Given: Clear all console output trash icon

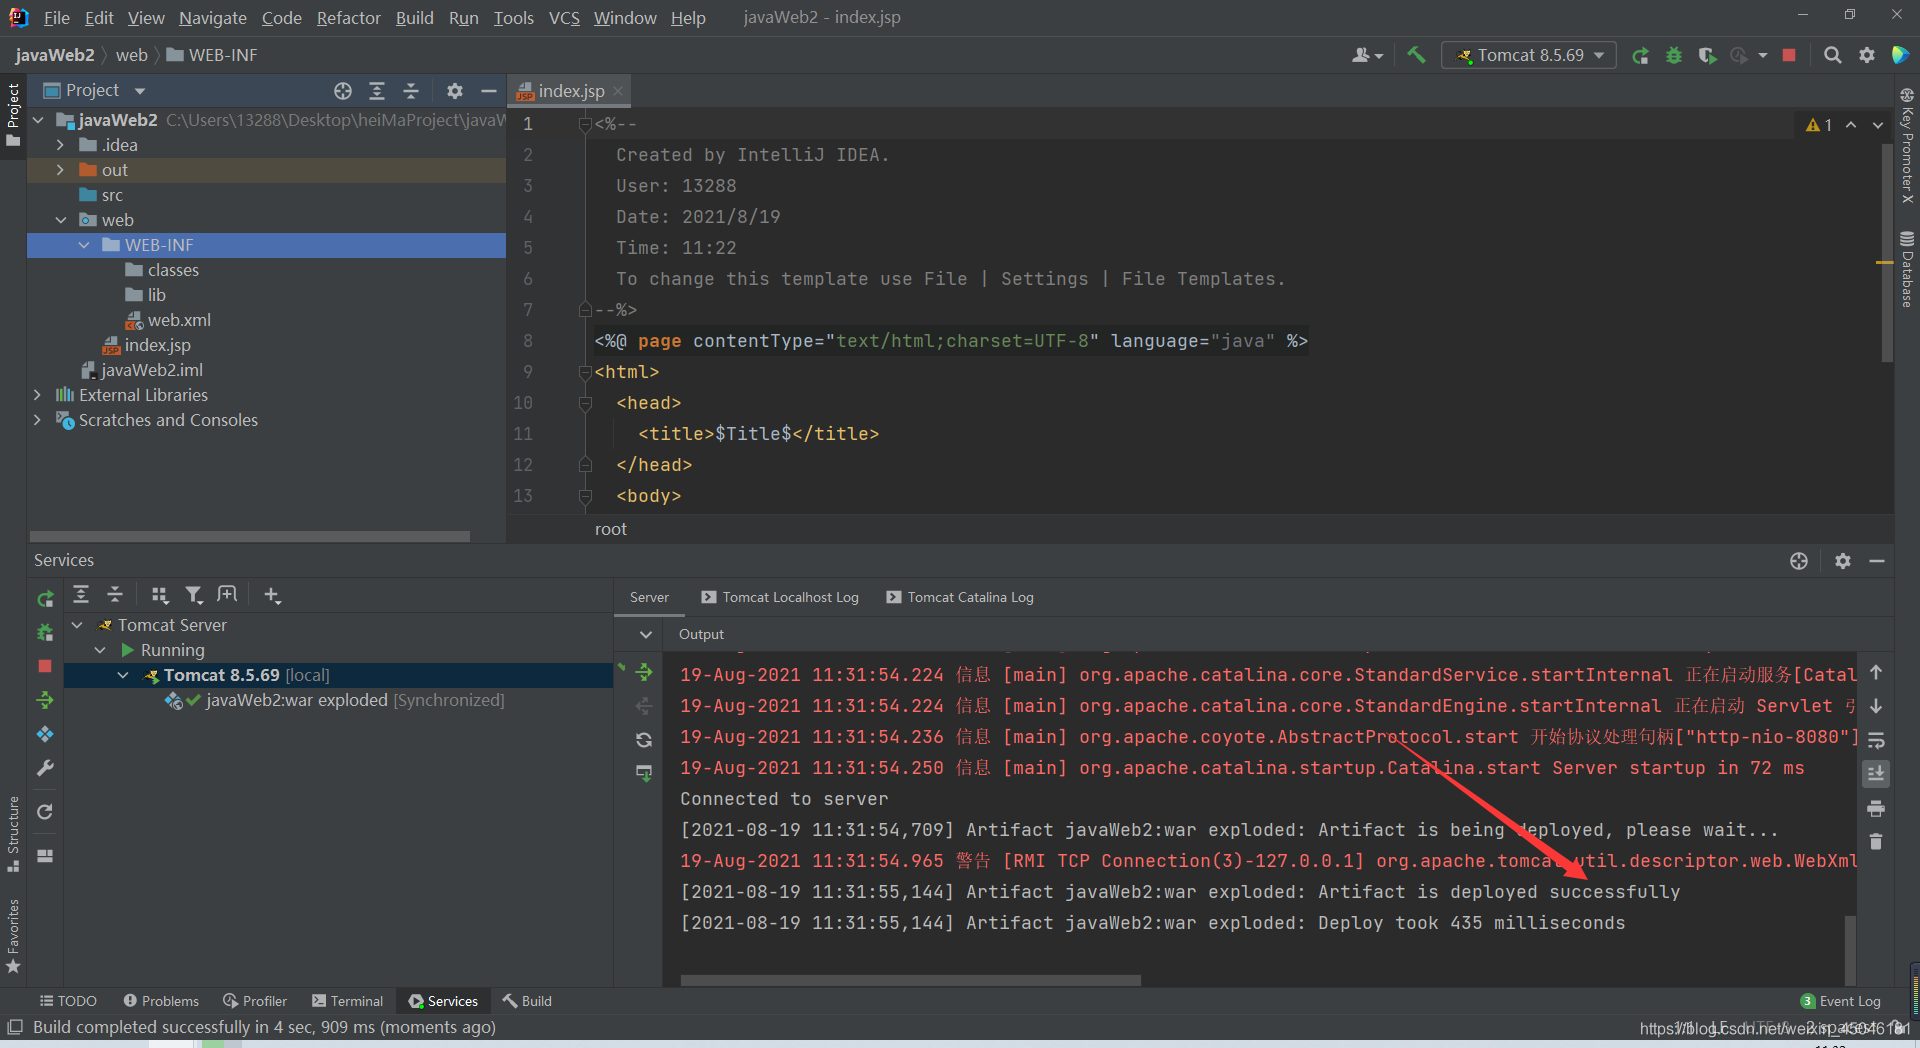Looking at the screenshot, I should coord(1876,842).
